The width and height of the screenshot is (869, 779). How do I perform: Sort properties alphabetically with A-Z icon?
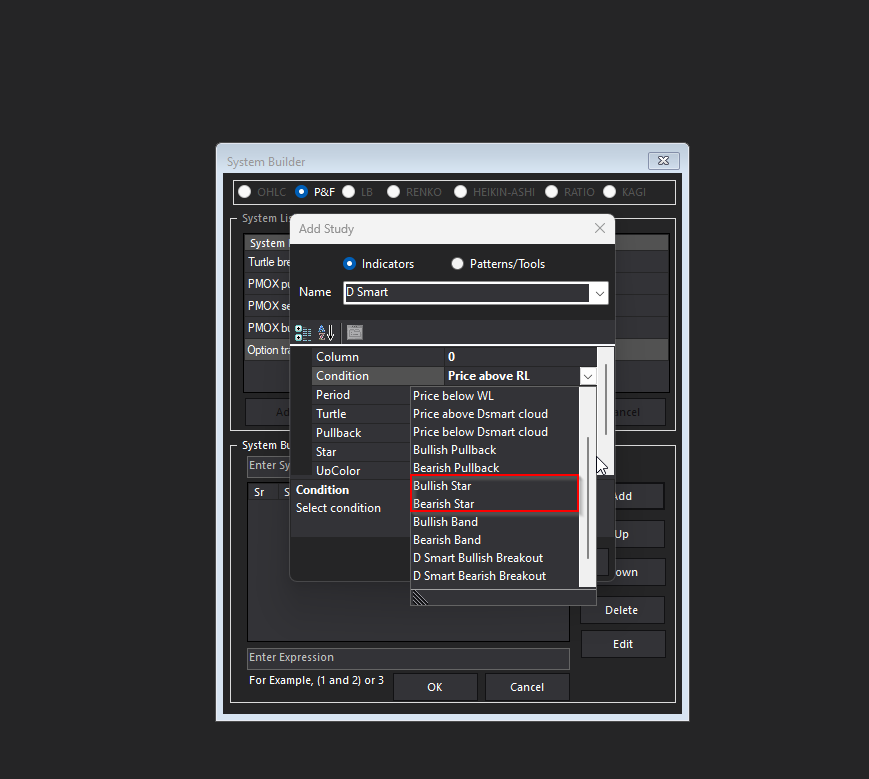[x=322, y=332]
